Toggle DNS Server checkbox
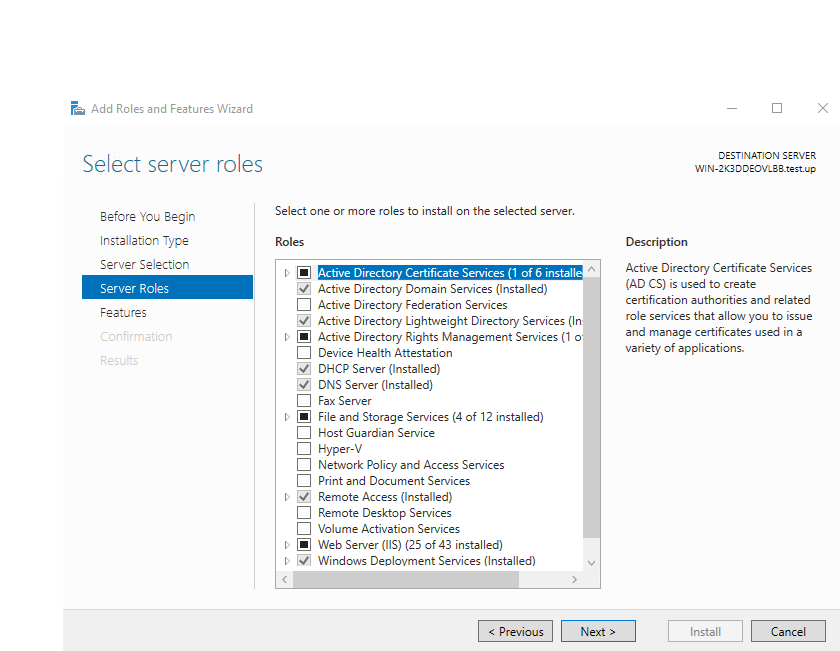 tap(304, 385)
